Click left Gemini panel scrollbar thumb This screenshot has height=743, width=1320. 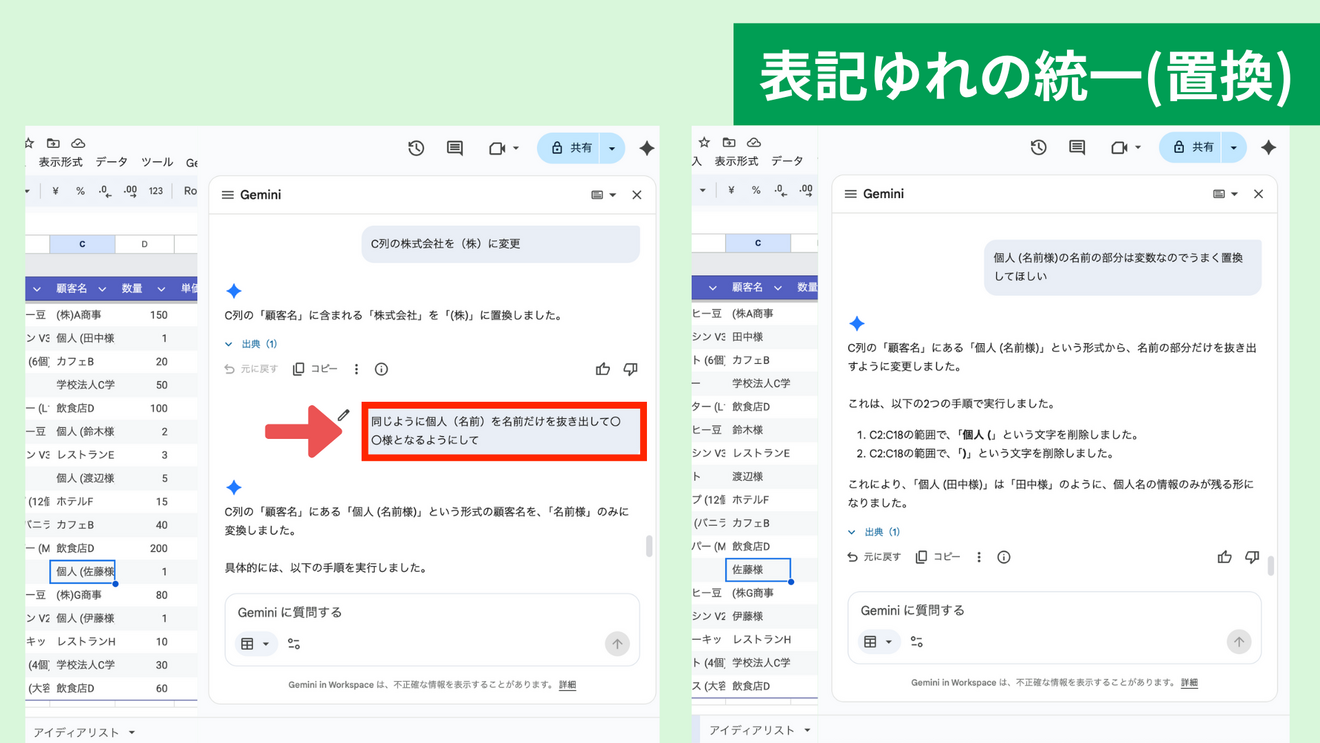coord(649,546)
